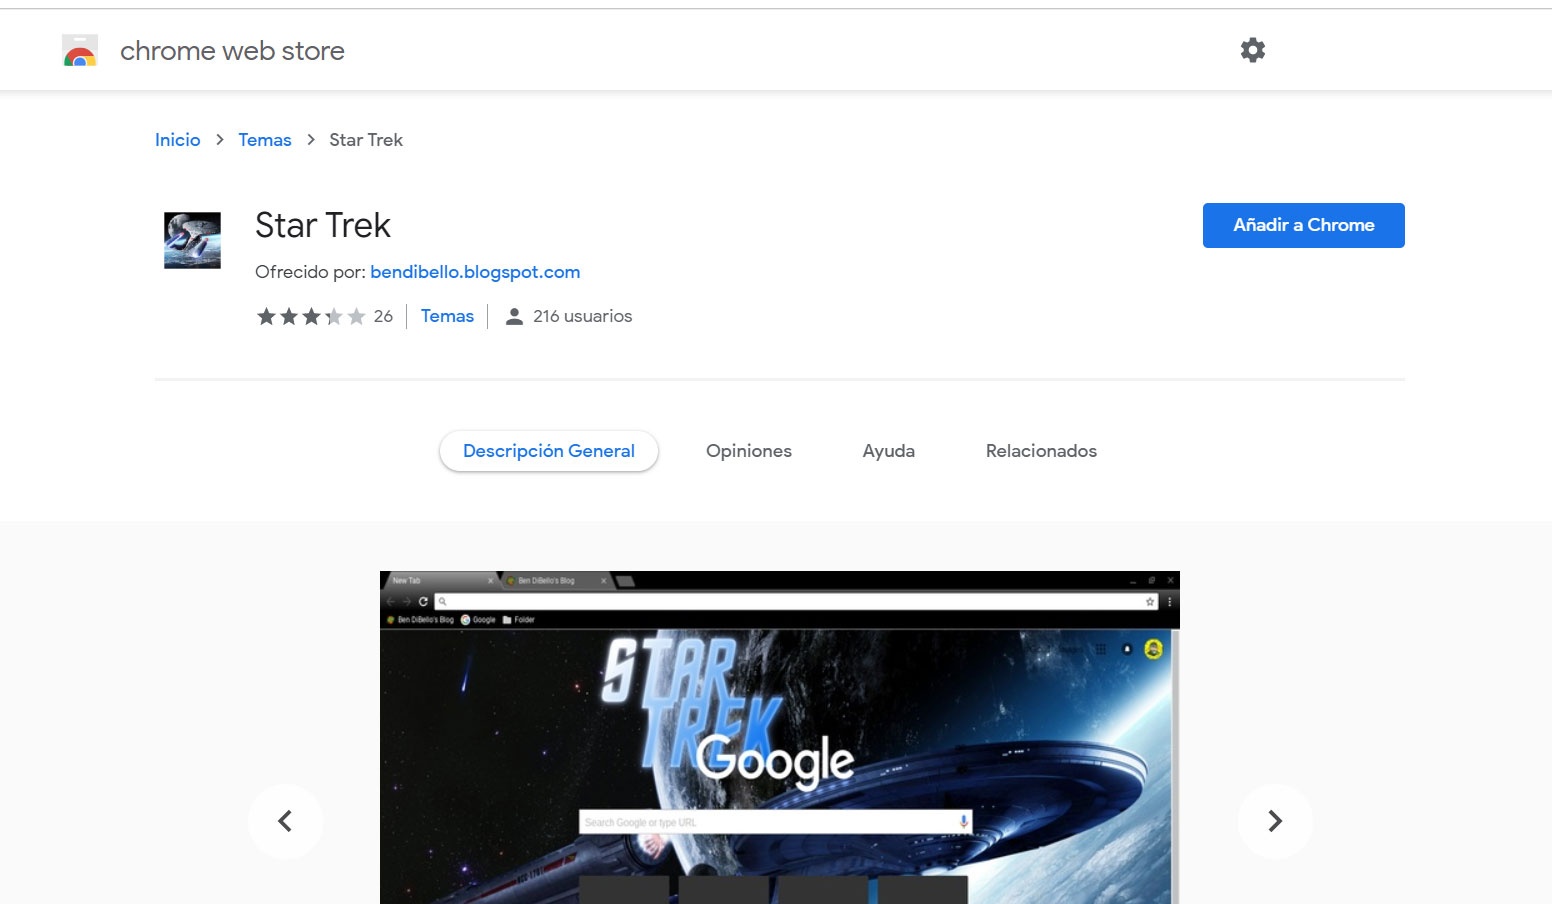Go to the previous screenshot arrow

[x=285, y=821]
